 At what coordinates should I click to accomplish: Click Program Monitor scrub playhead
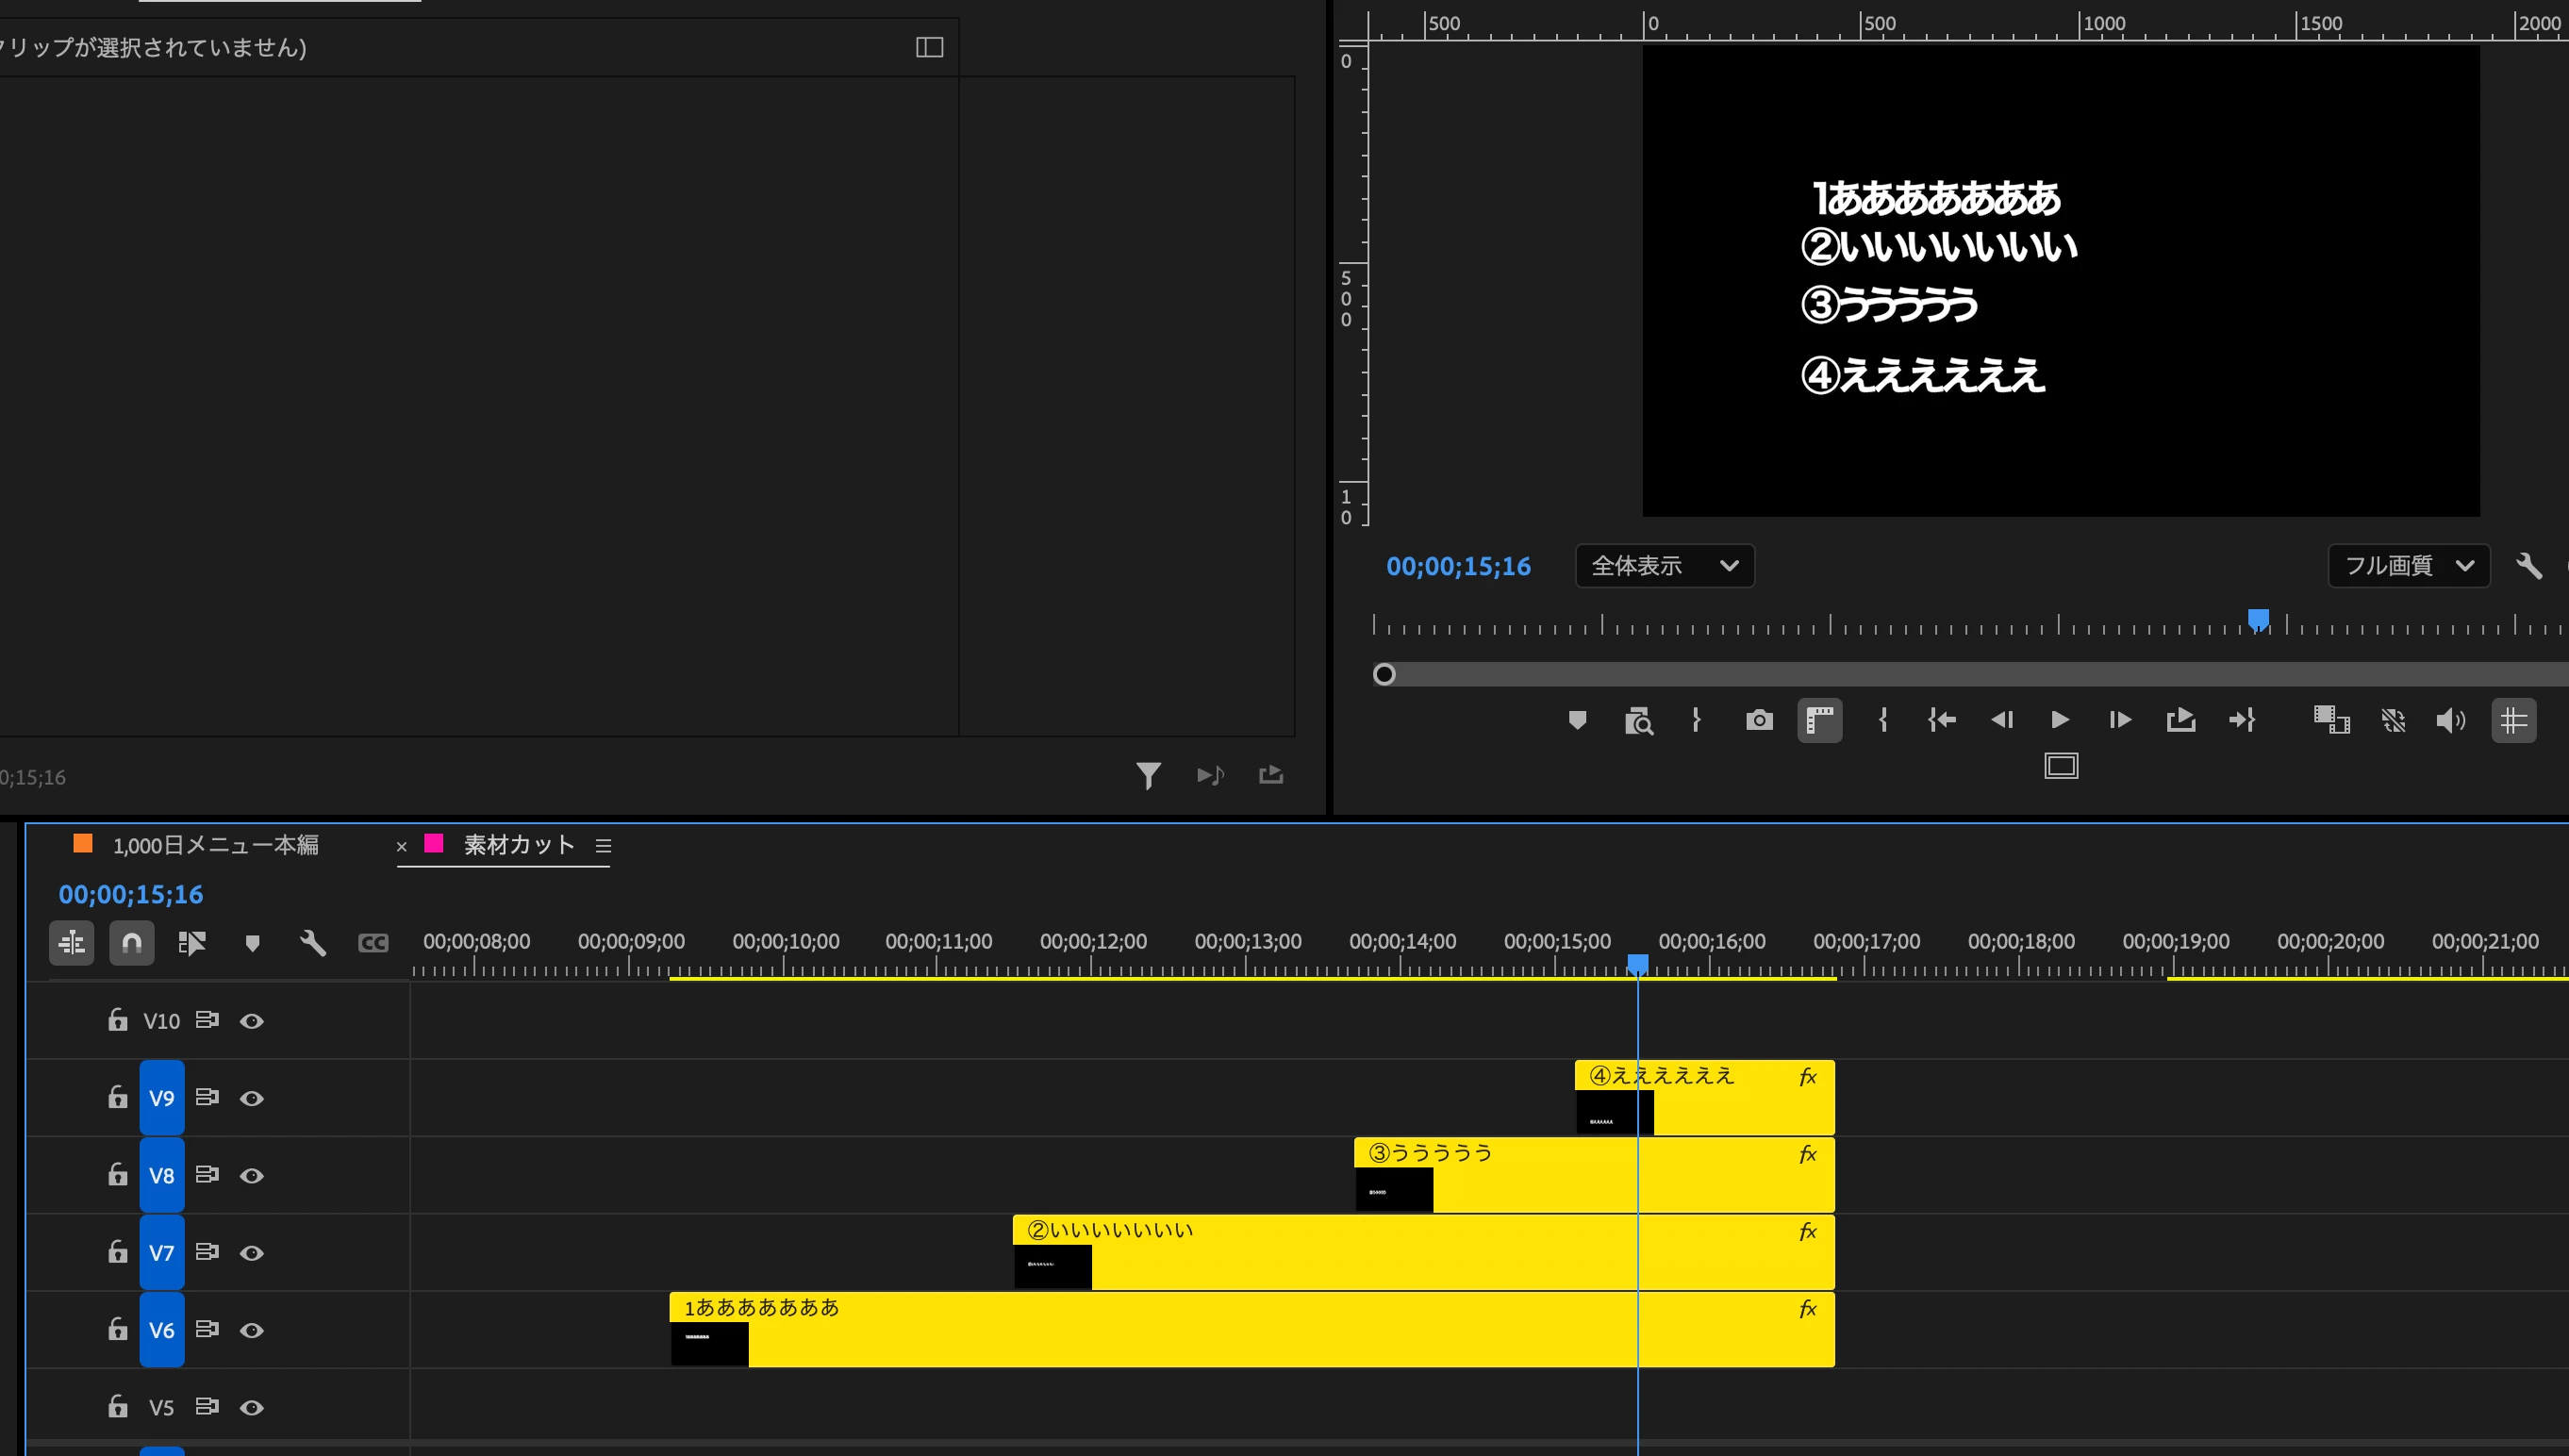tap(2258, 621)
